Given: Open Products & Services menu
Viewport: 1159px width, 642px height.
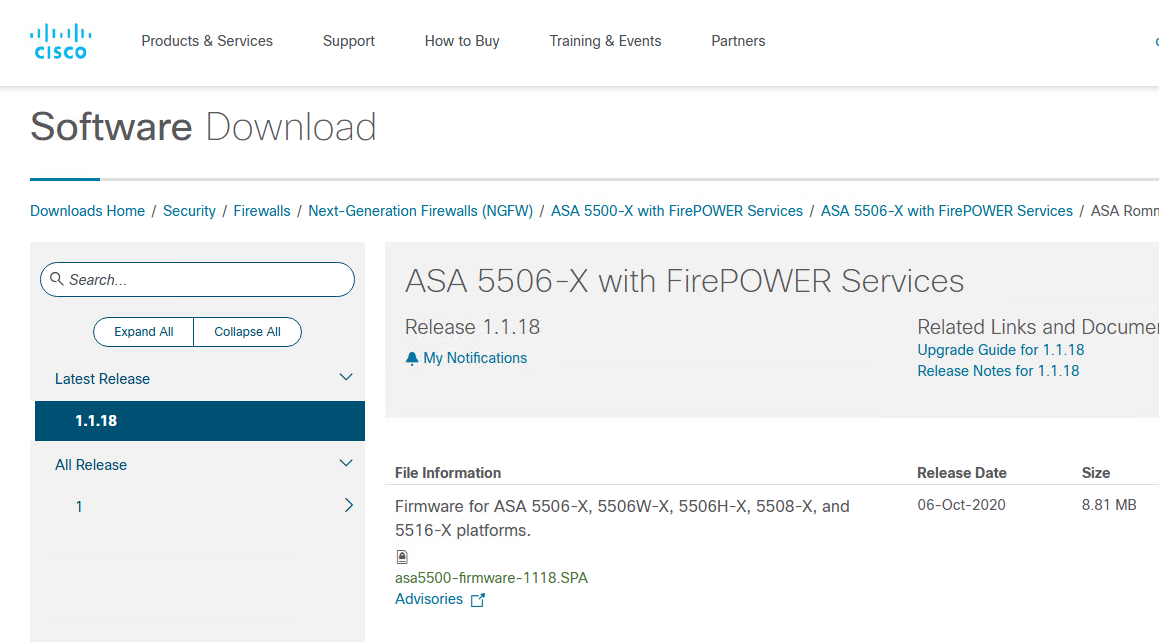Looking at the screenshot, I should [207, 41].
